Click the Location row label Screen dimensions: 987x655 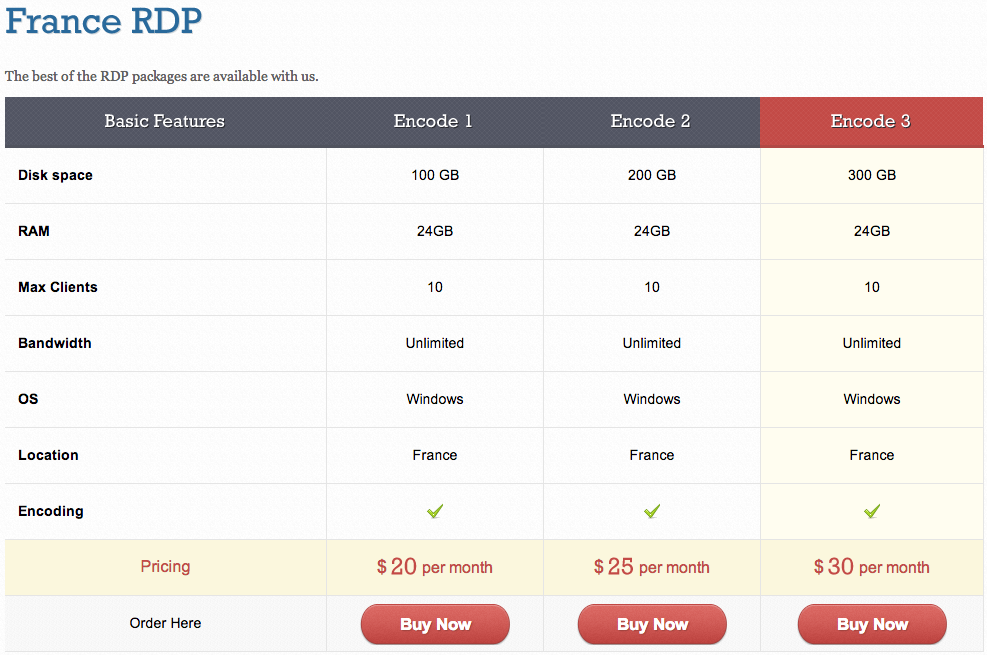[48, 455]
